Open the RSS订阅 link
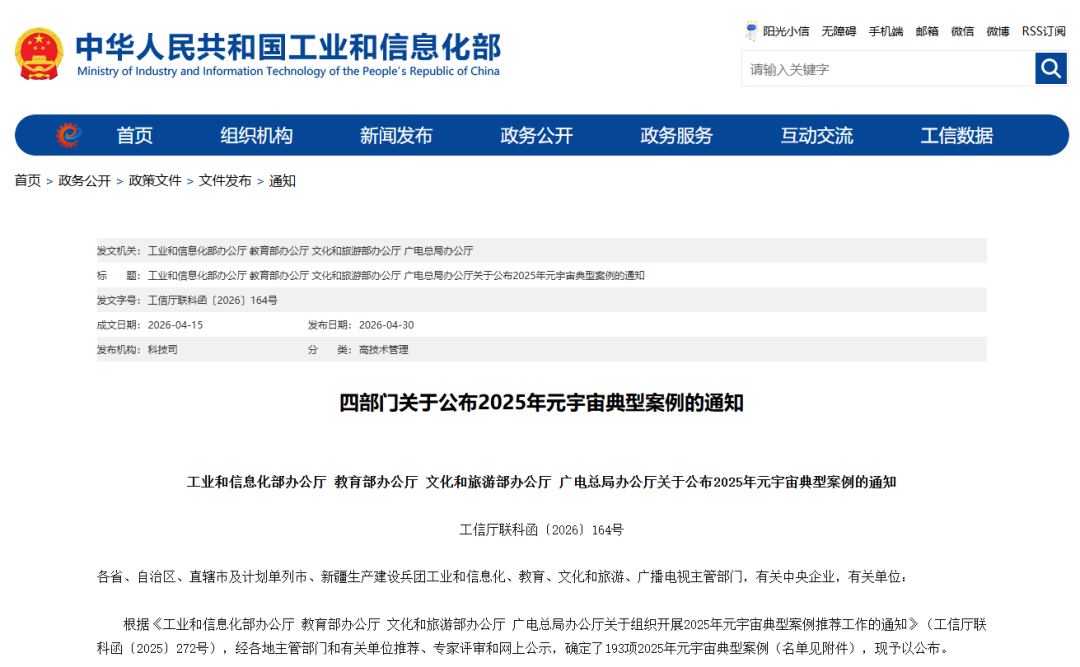This screenshot has height=667, width=1080. (1043, 31)
